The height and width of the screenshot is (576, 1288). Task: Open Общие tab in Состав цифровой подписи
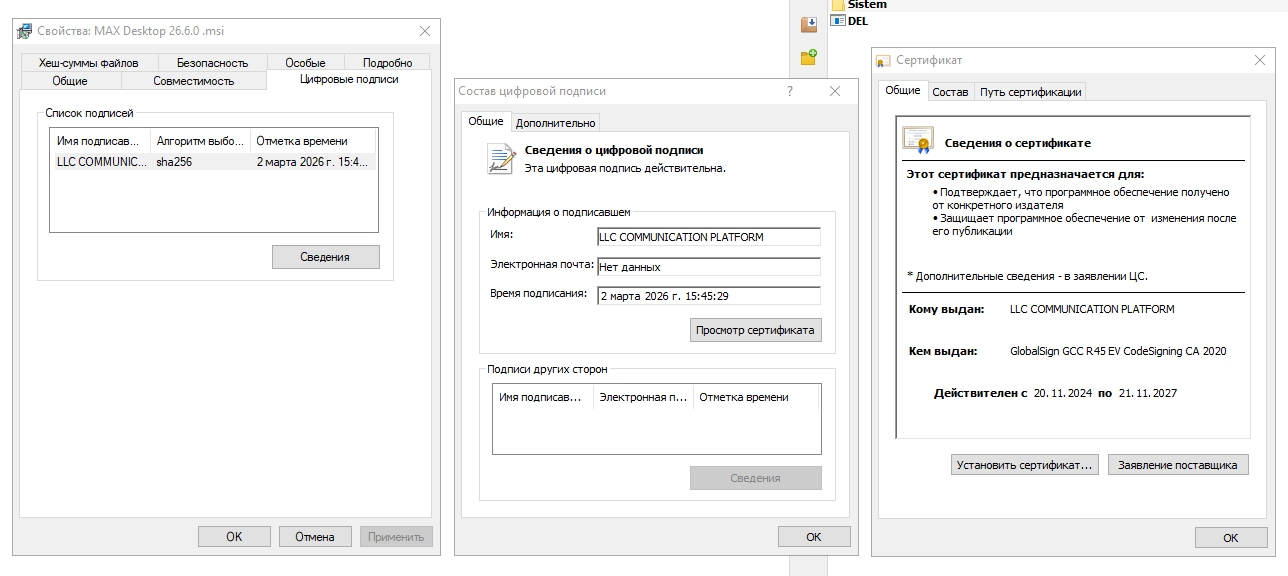486,121
